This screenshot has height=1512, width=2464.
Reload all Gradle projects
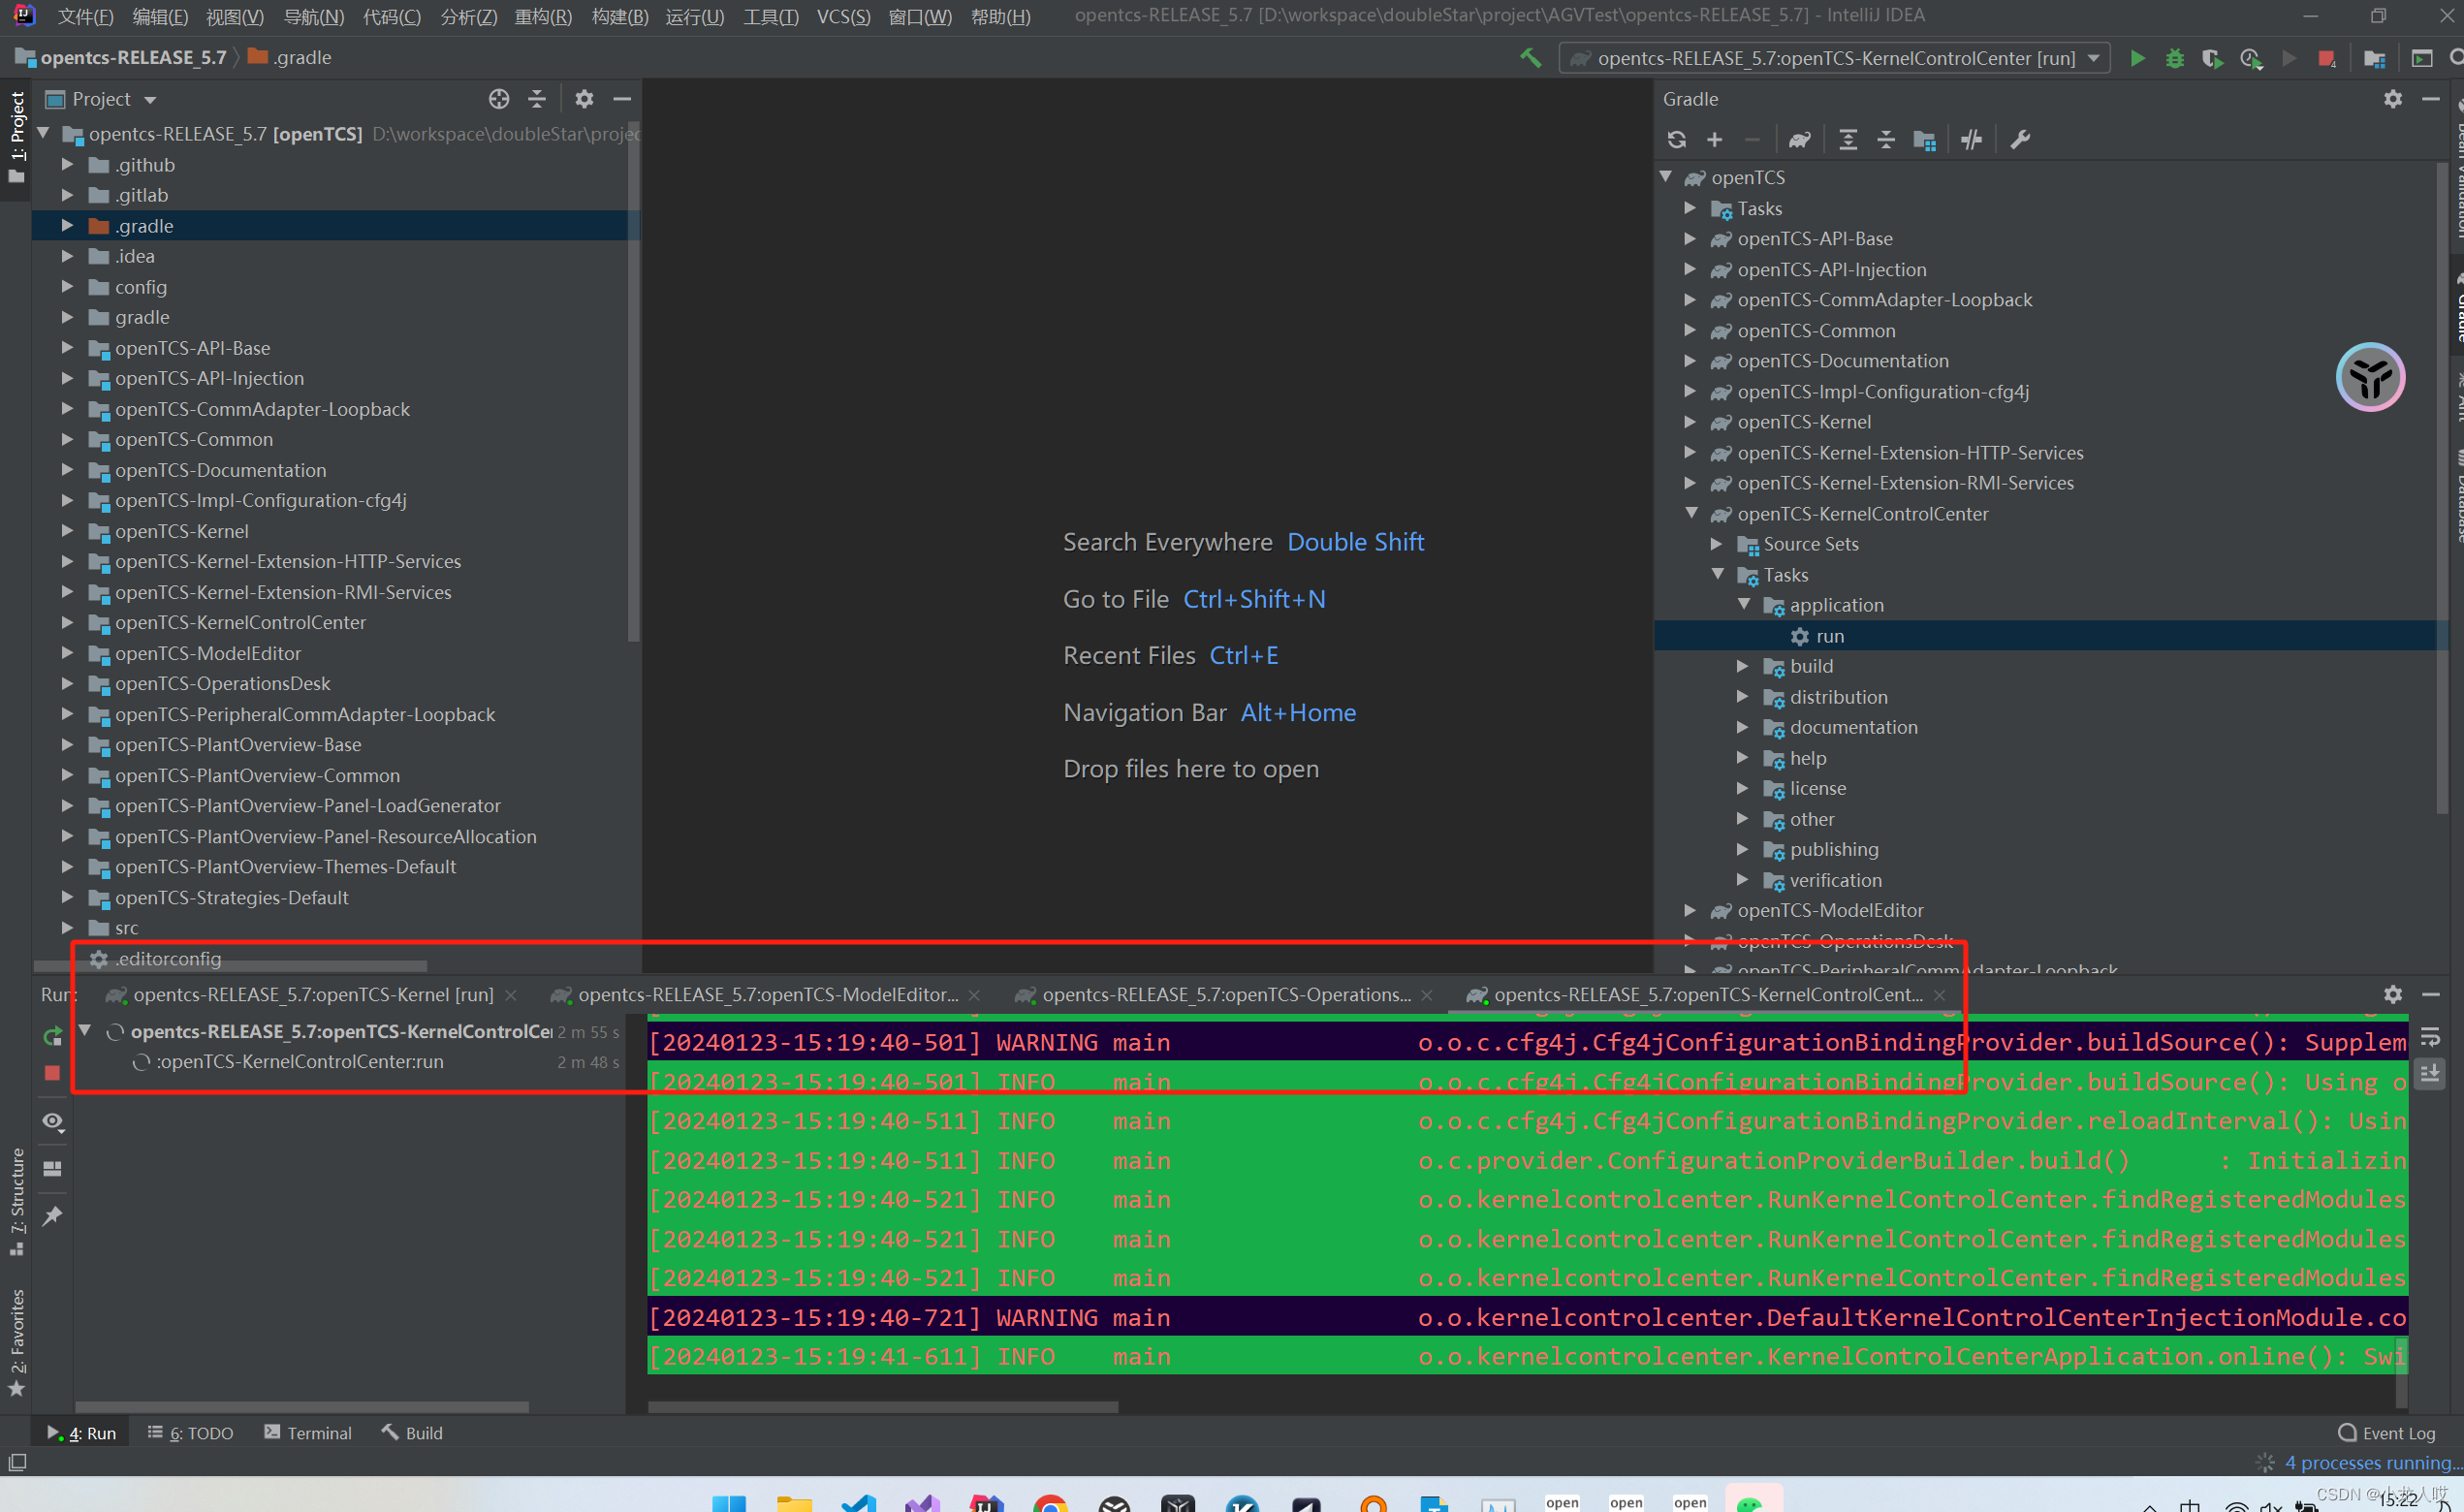click(1677, 140)
